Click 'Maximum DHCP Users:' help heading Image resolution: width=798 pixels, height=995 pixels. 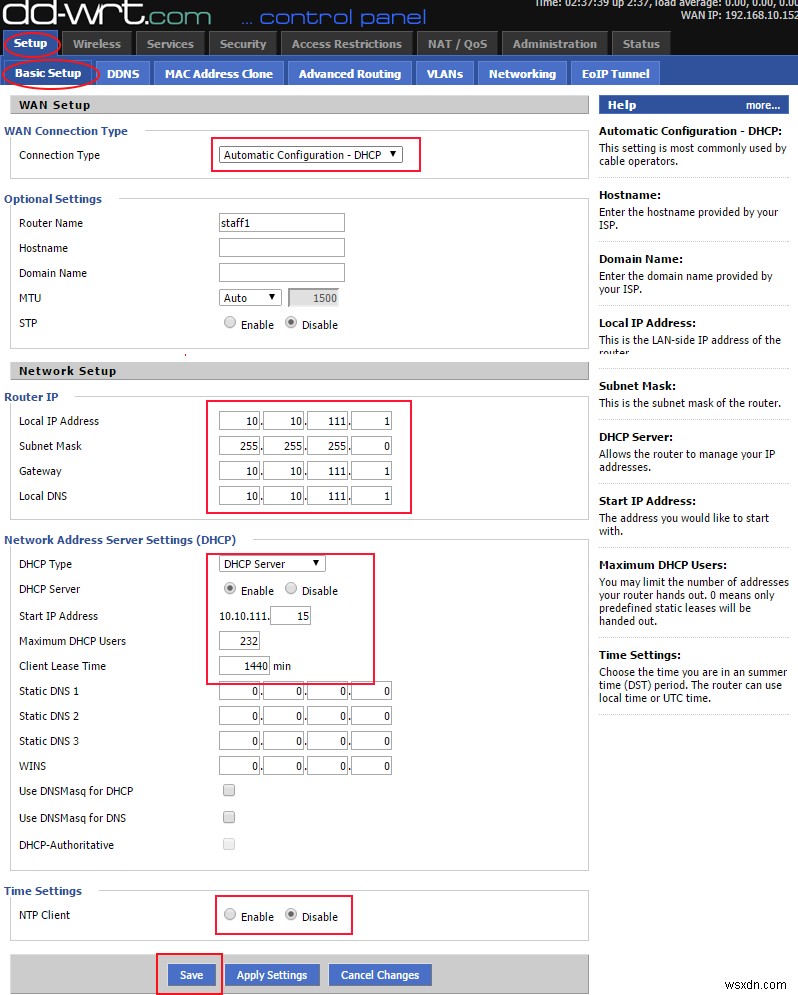click(663, 565)
